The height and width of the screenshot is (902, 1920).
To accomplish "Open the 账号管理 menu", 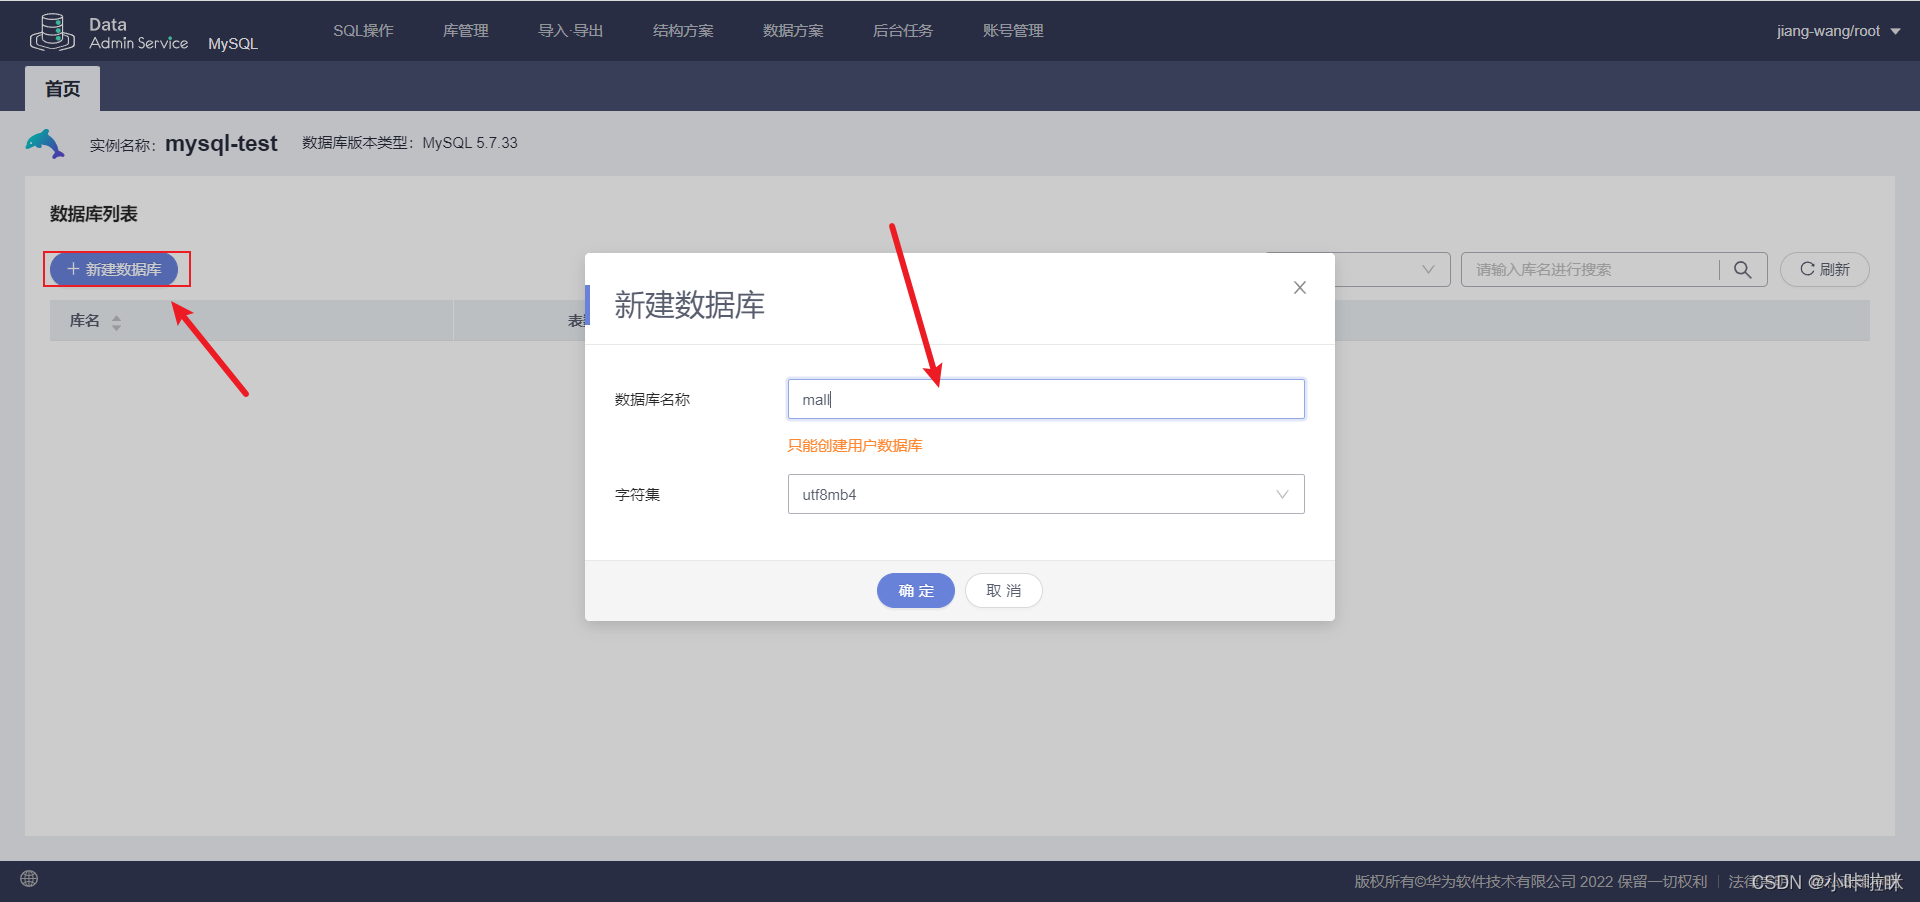I will (1013, 31).
